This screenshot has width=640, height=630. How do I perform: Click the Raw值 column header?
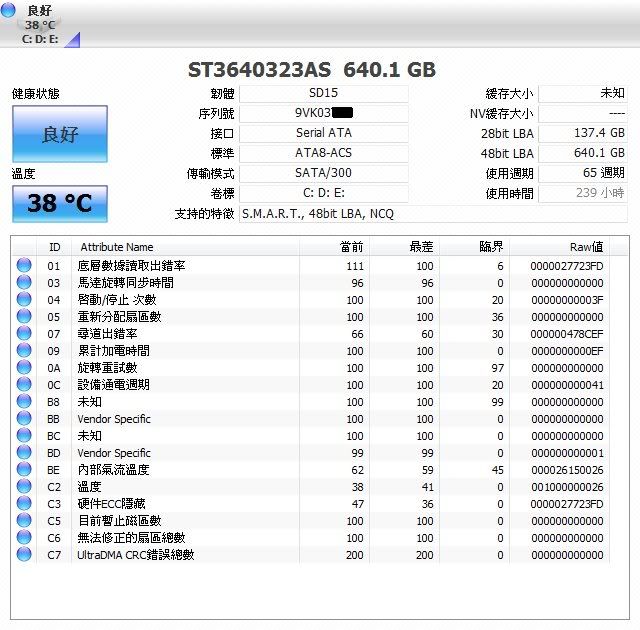coord(559,247)
